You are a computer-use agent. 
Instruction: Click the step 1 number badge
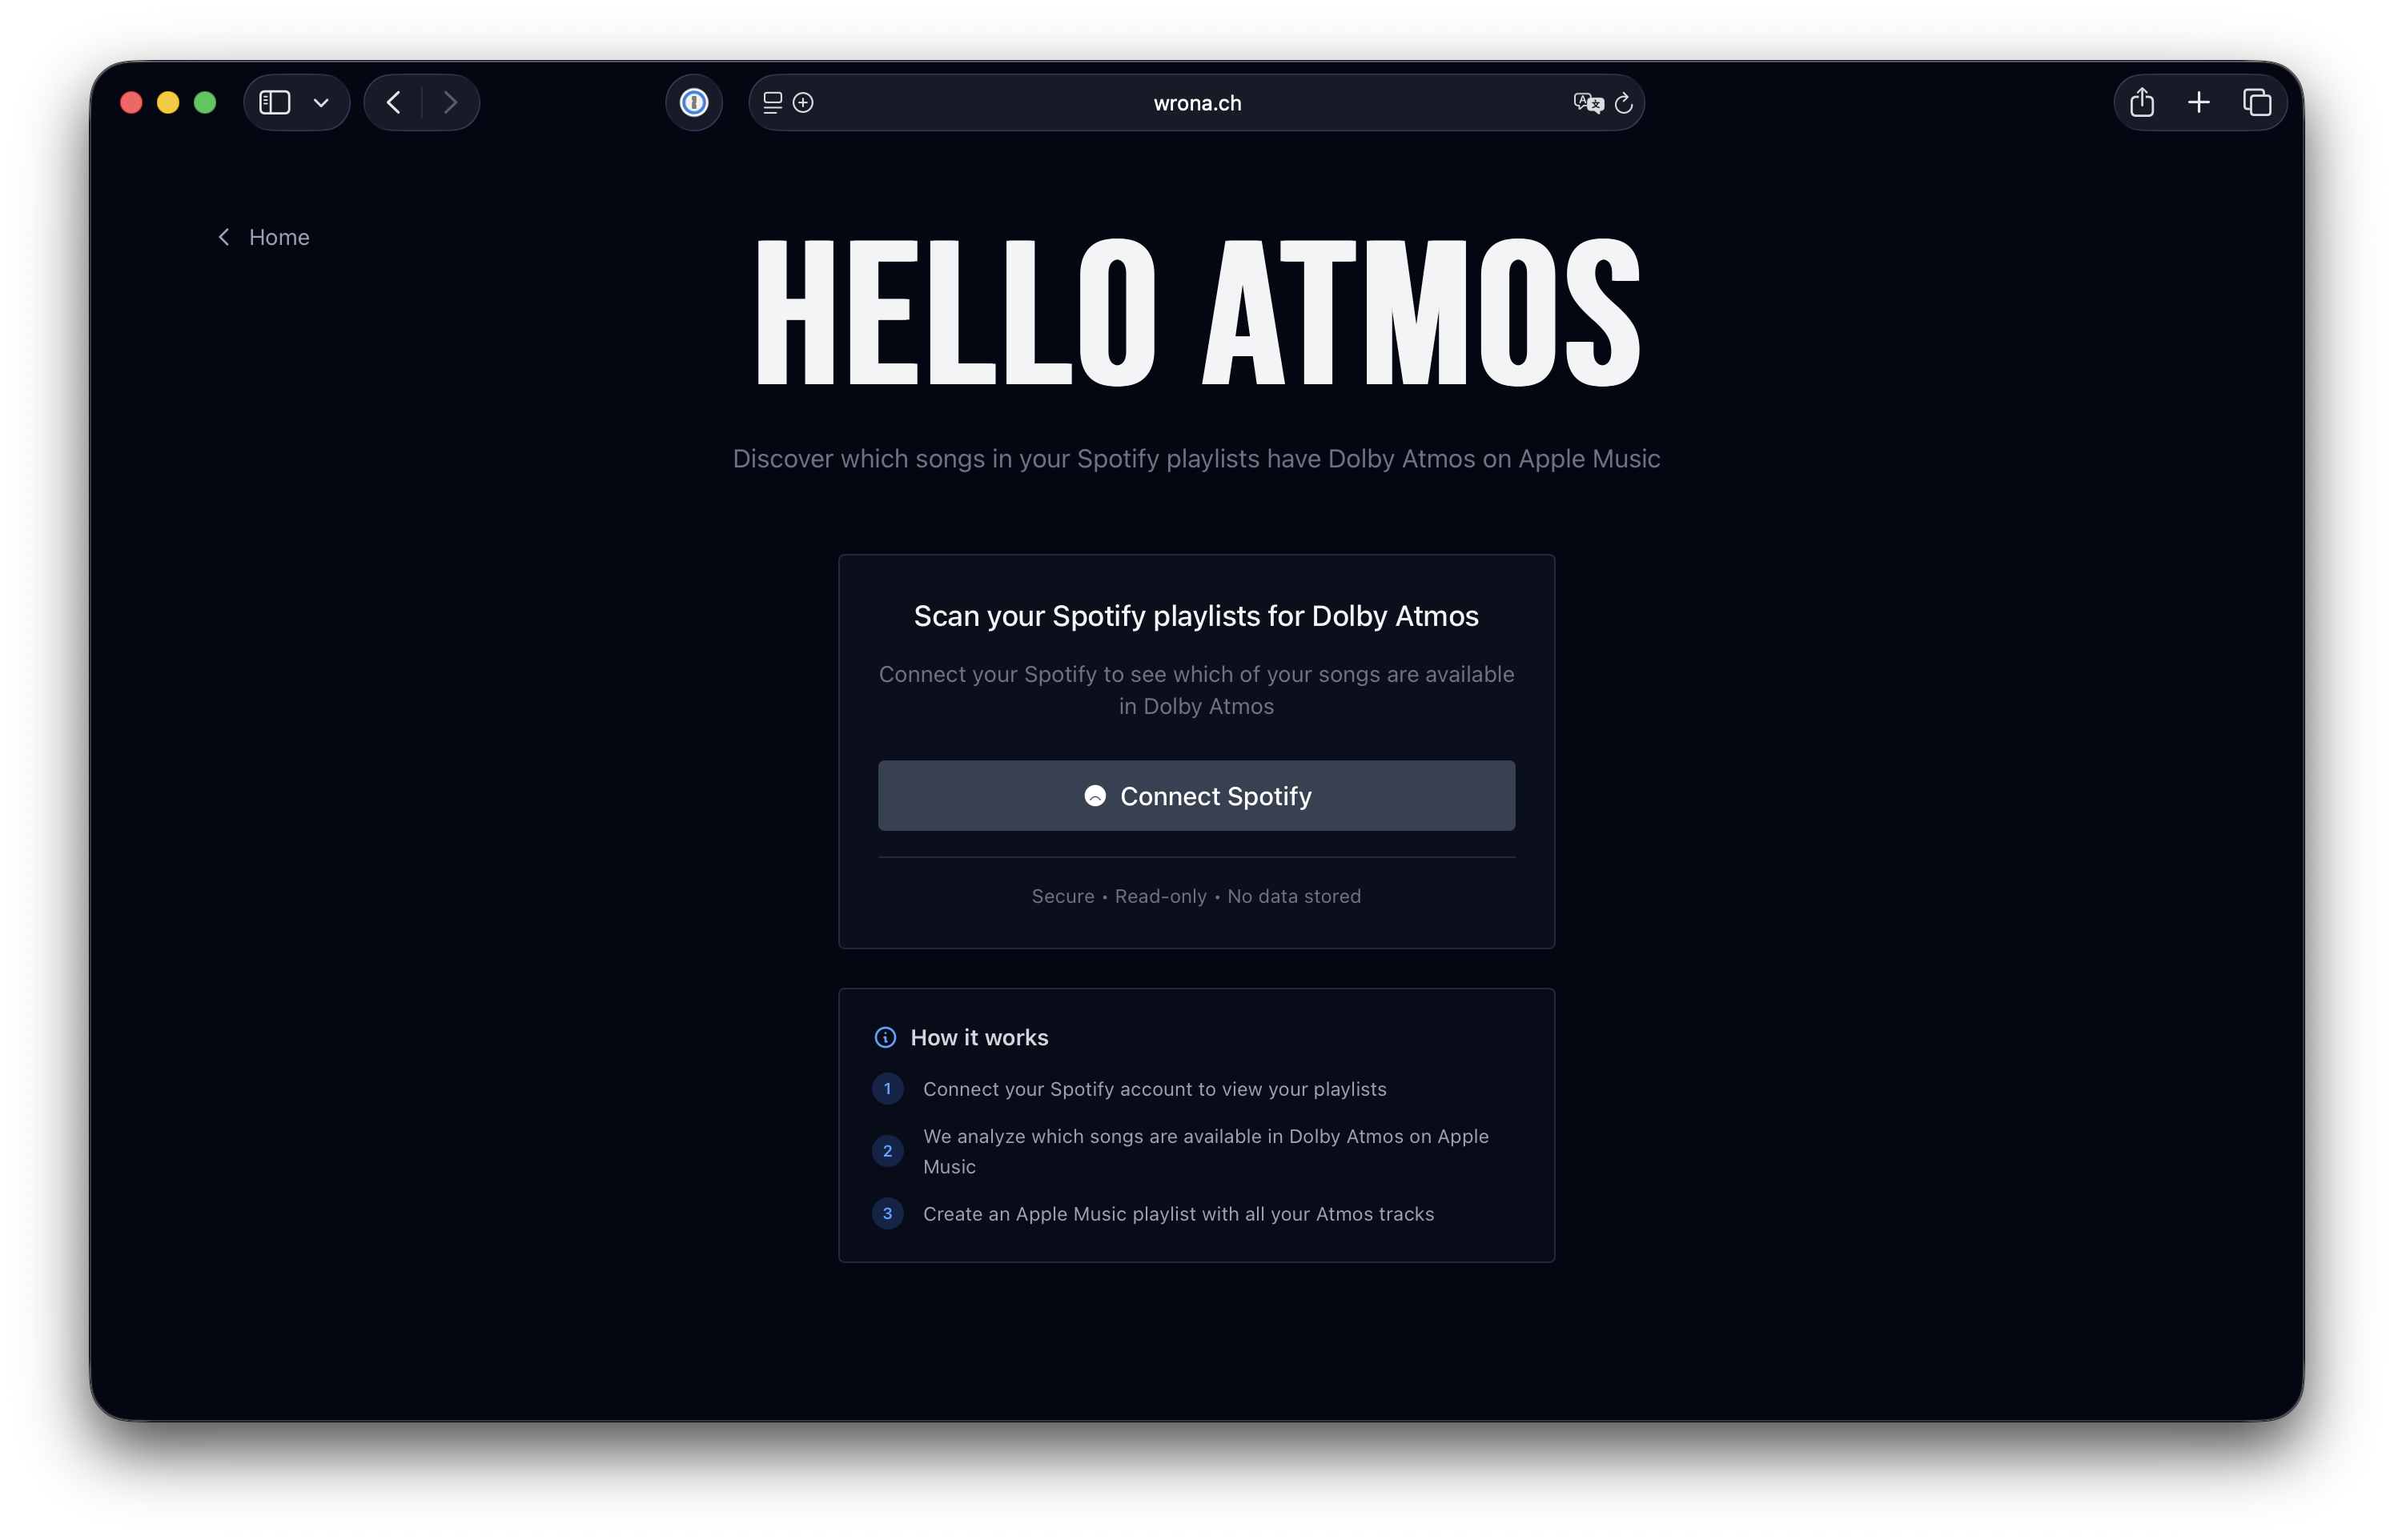[x=887, y=1088]
